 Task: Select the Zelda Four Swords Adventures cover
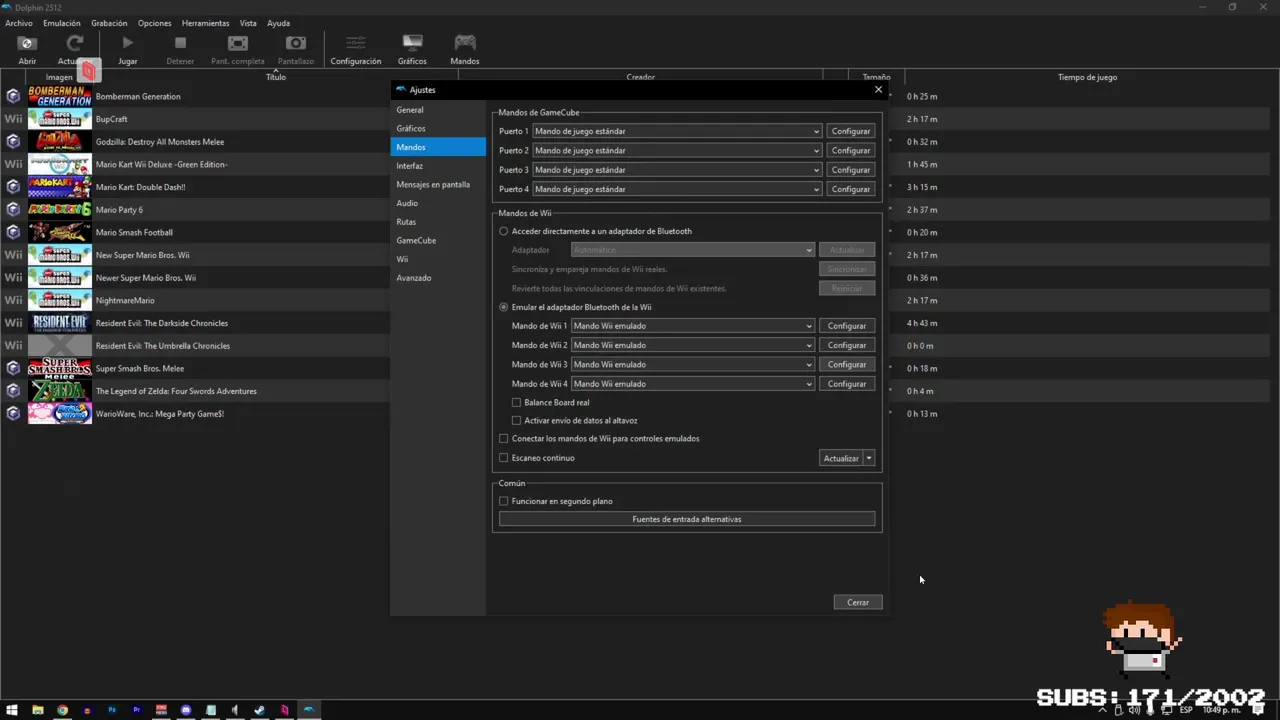60,391
